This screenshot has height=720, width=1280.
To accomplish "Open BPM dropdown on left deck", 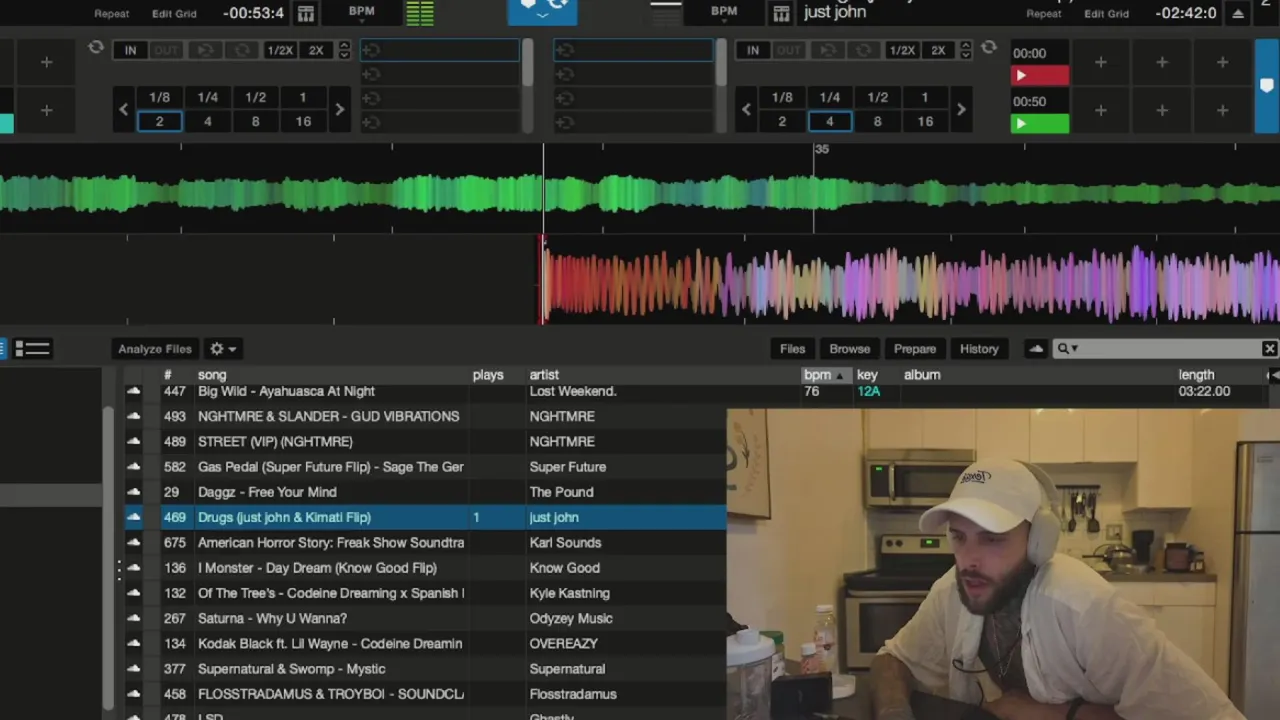I will 361,13.
